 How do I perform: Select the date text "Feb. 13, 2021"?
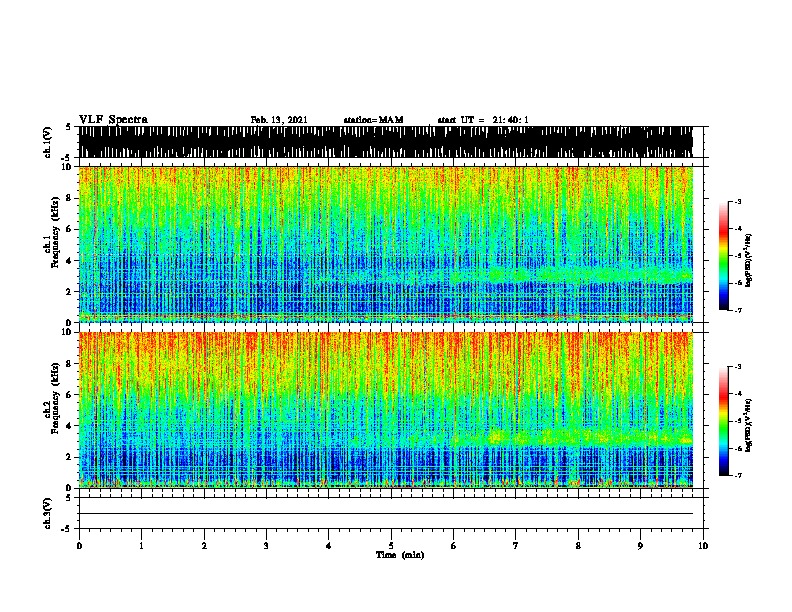[x=279, y=120]
